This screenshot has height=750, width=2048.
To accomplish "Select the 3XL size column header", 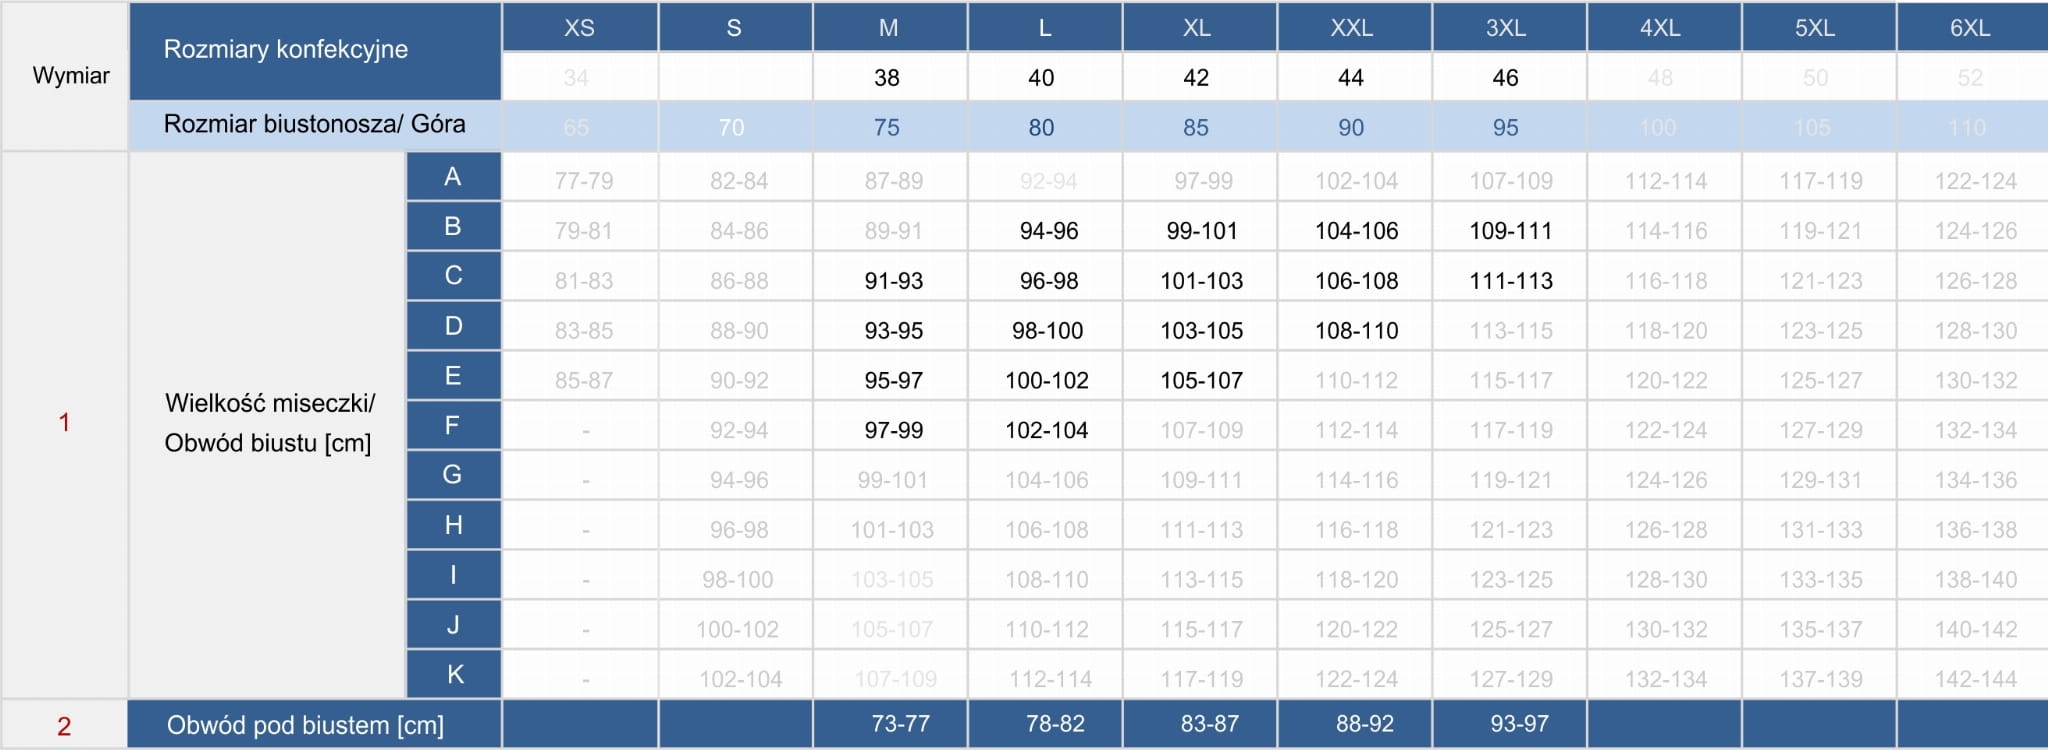I will tap(1506, 28).
